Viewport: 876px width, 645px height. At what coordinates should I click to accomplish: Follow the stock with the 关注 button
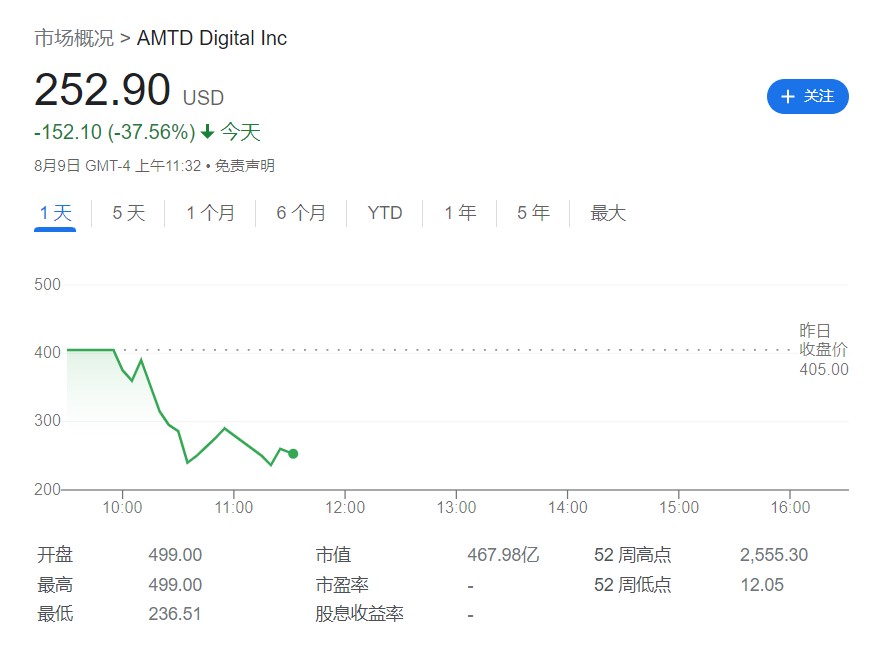[808, 96]
